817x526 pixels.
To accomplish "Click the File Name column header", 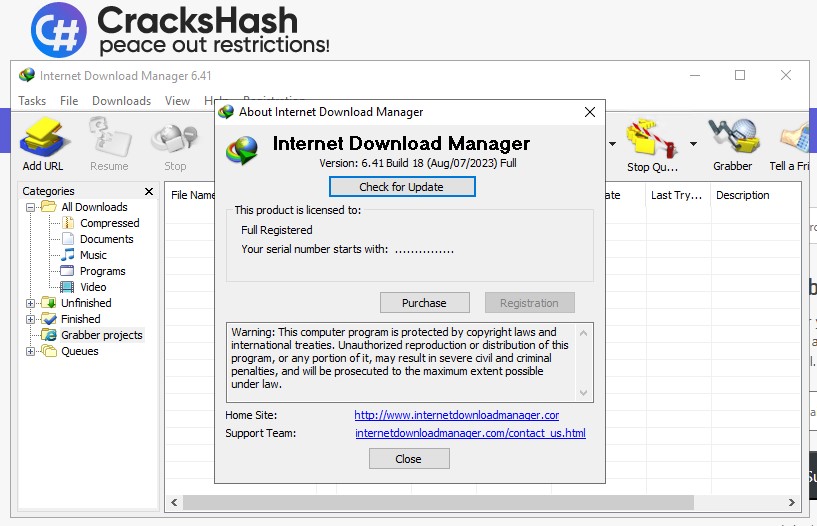I will (x=193, y=195).
